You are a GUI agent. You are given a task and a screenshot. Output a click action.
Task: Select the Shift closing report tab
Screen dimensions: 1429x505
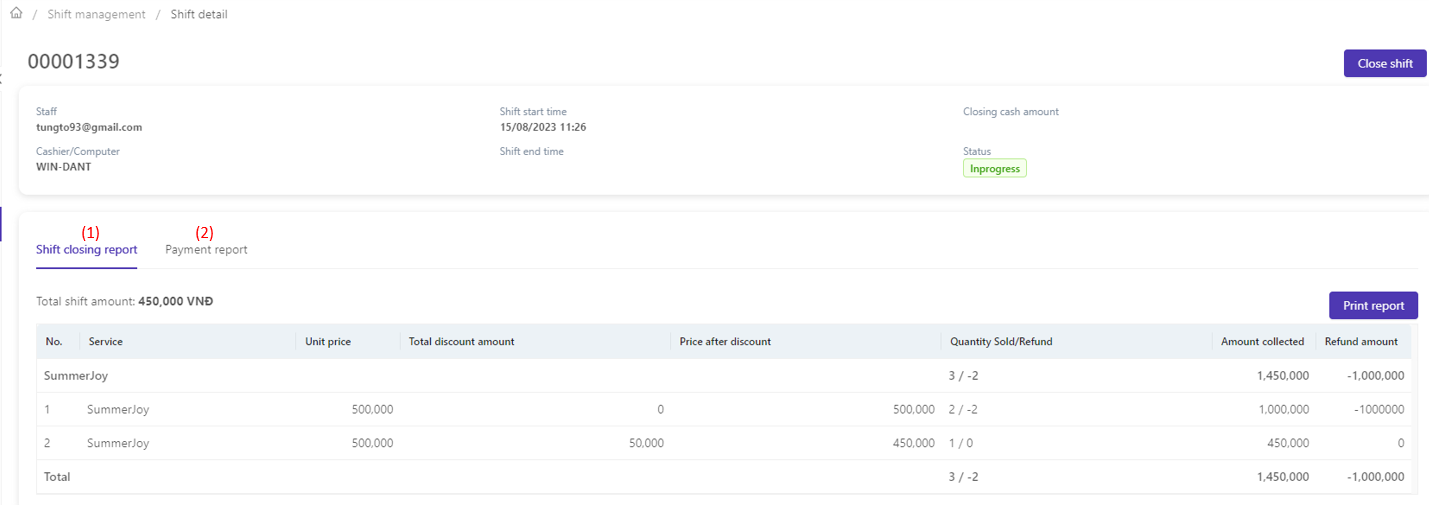(87, 250)
